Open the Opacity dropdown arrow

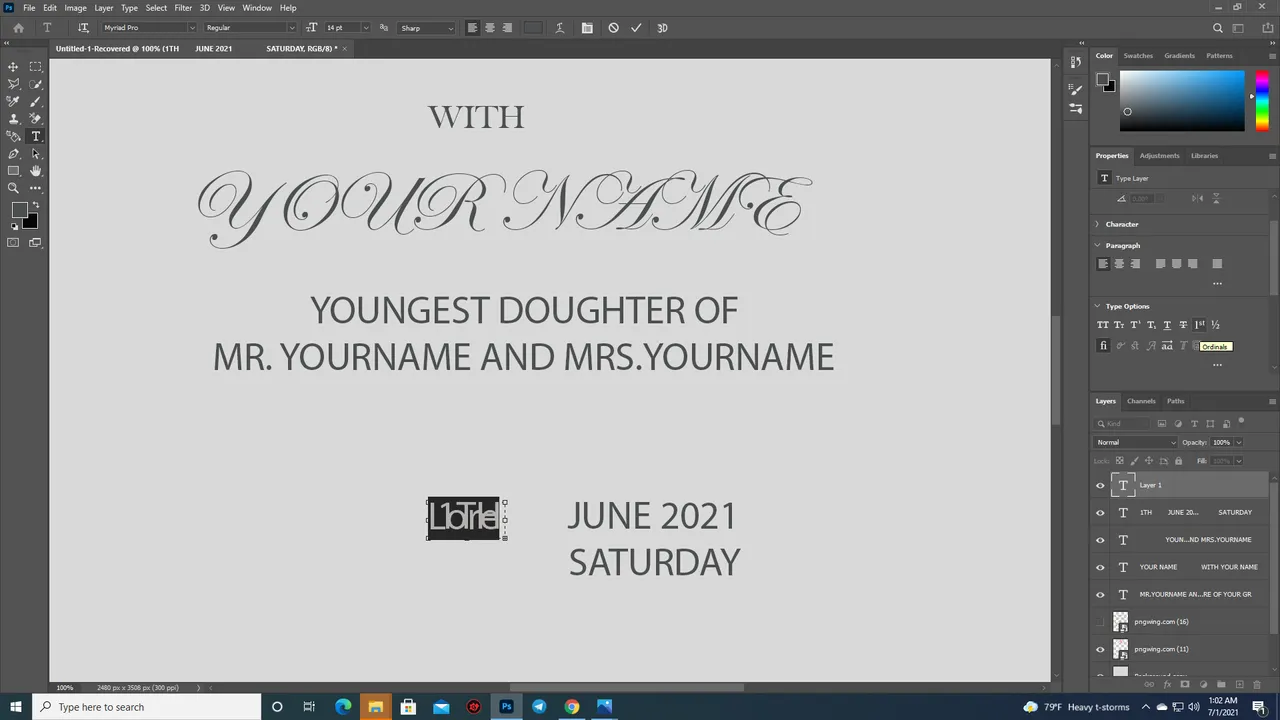[x=1238, y=442]
